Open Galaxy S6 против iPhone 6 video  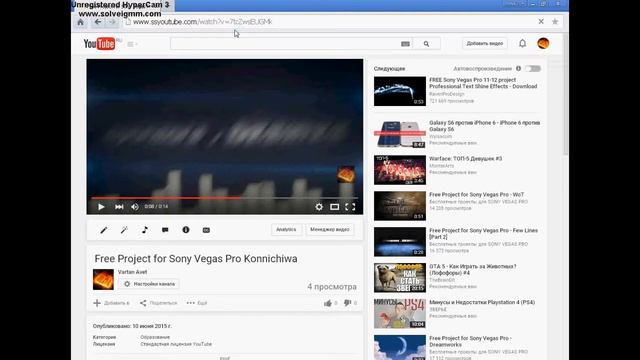pyautogui.click(x=484, y=126)
